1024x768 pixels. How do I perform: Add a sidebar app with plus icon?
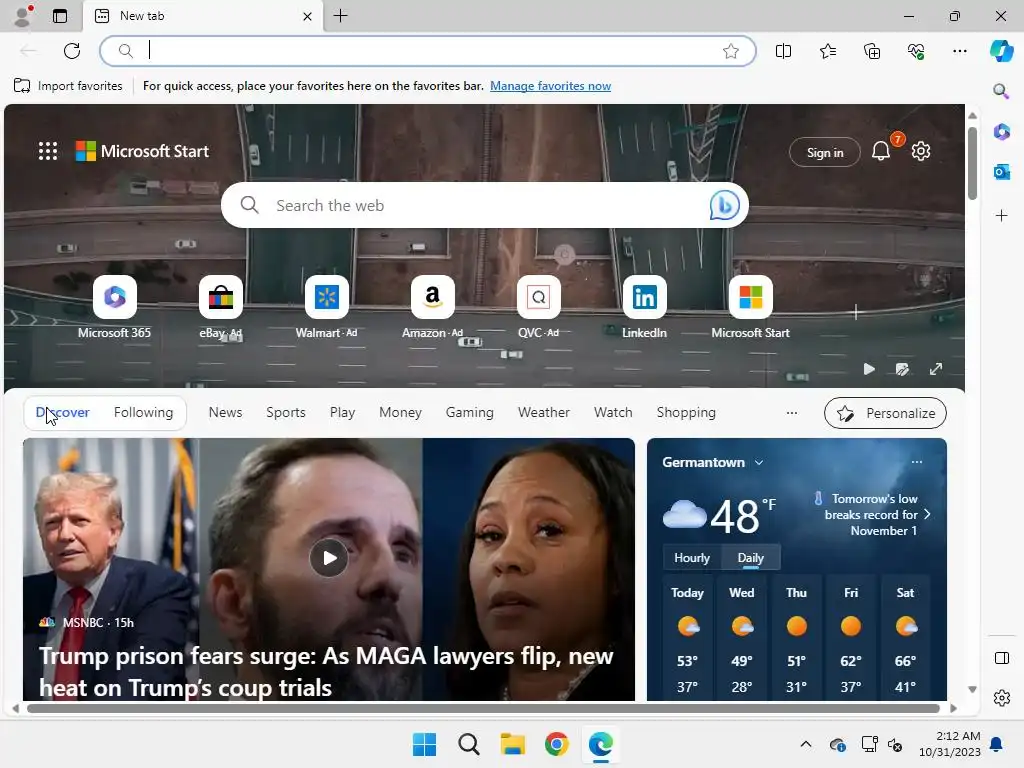pos(1001,216)
